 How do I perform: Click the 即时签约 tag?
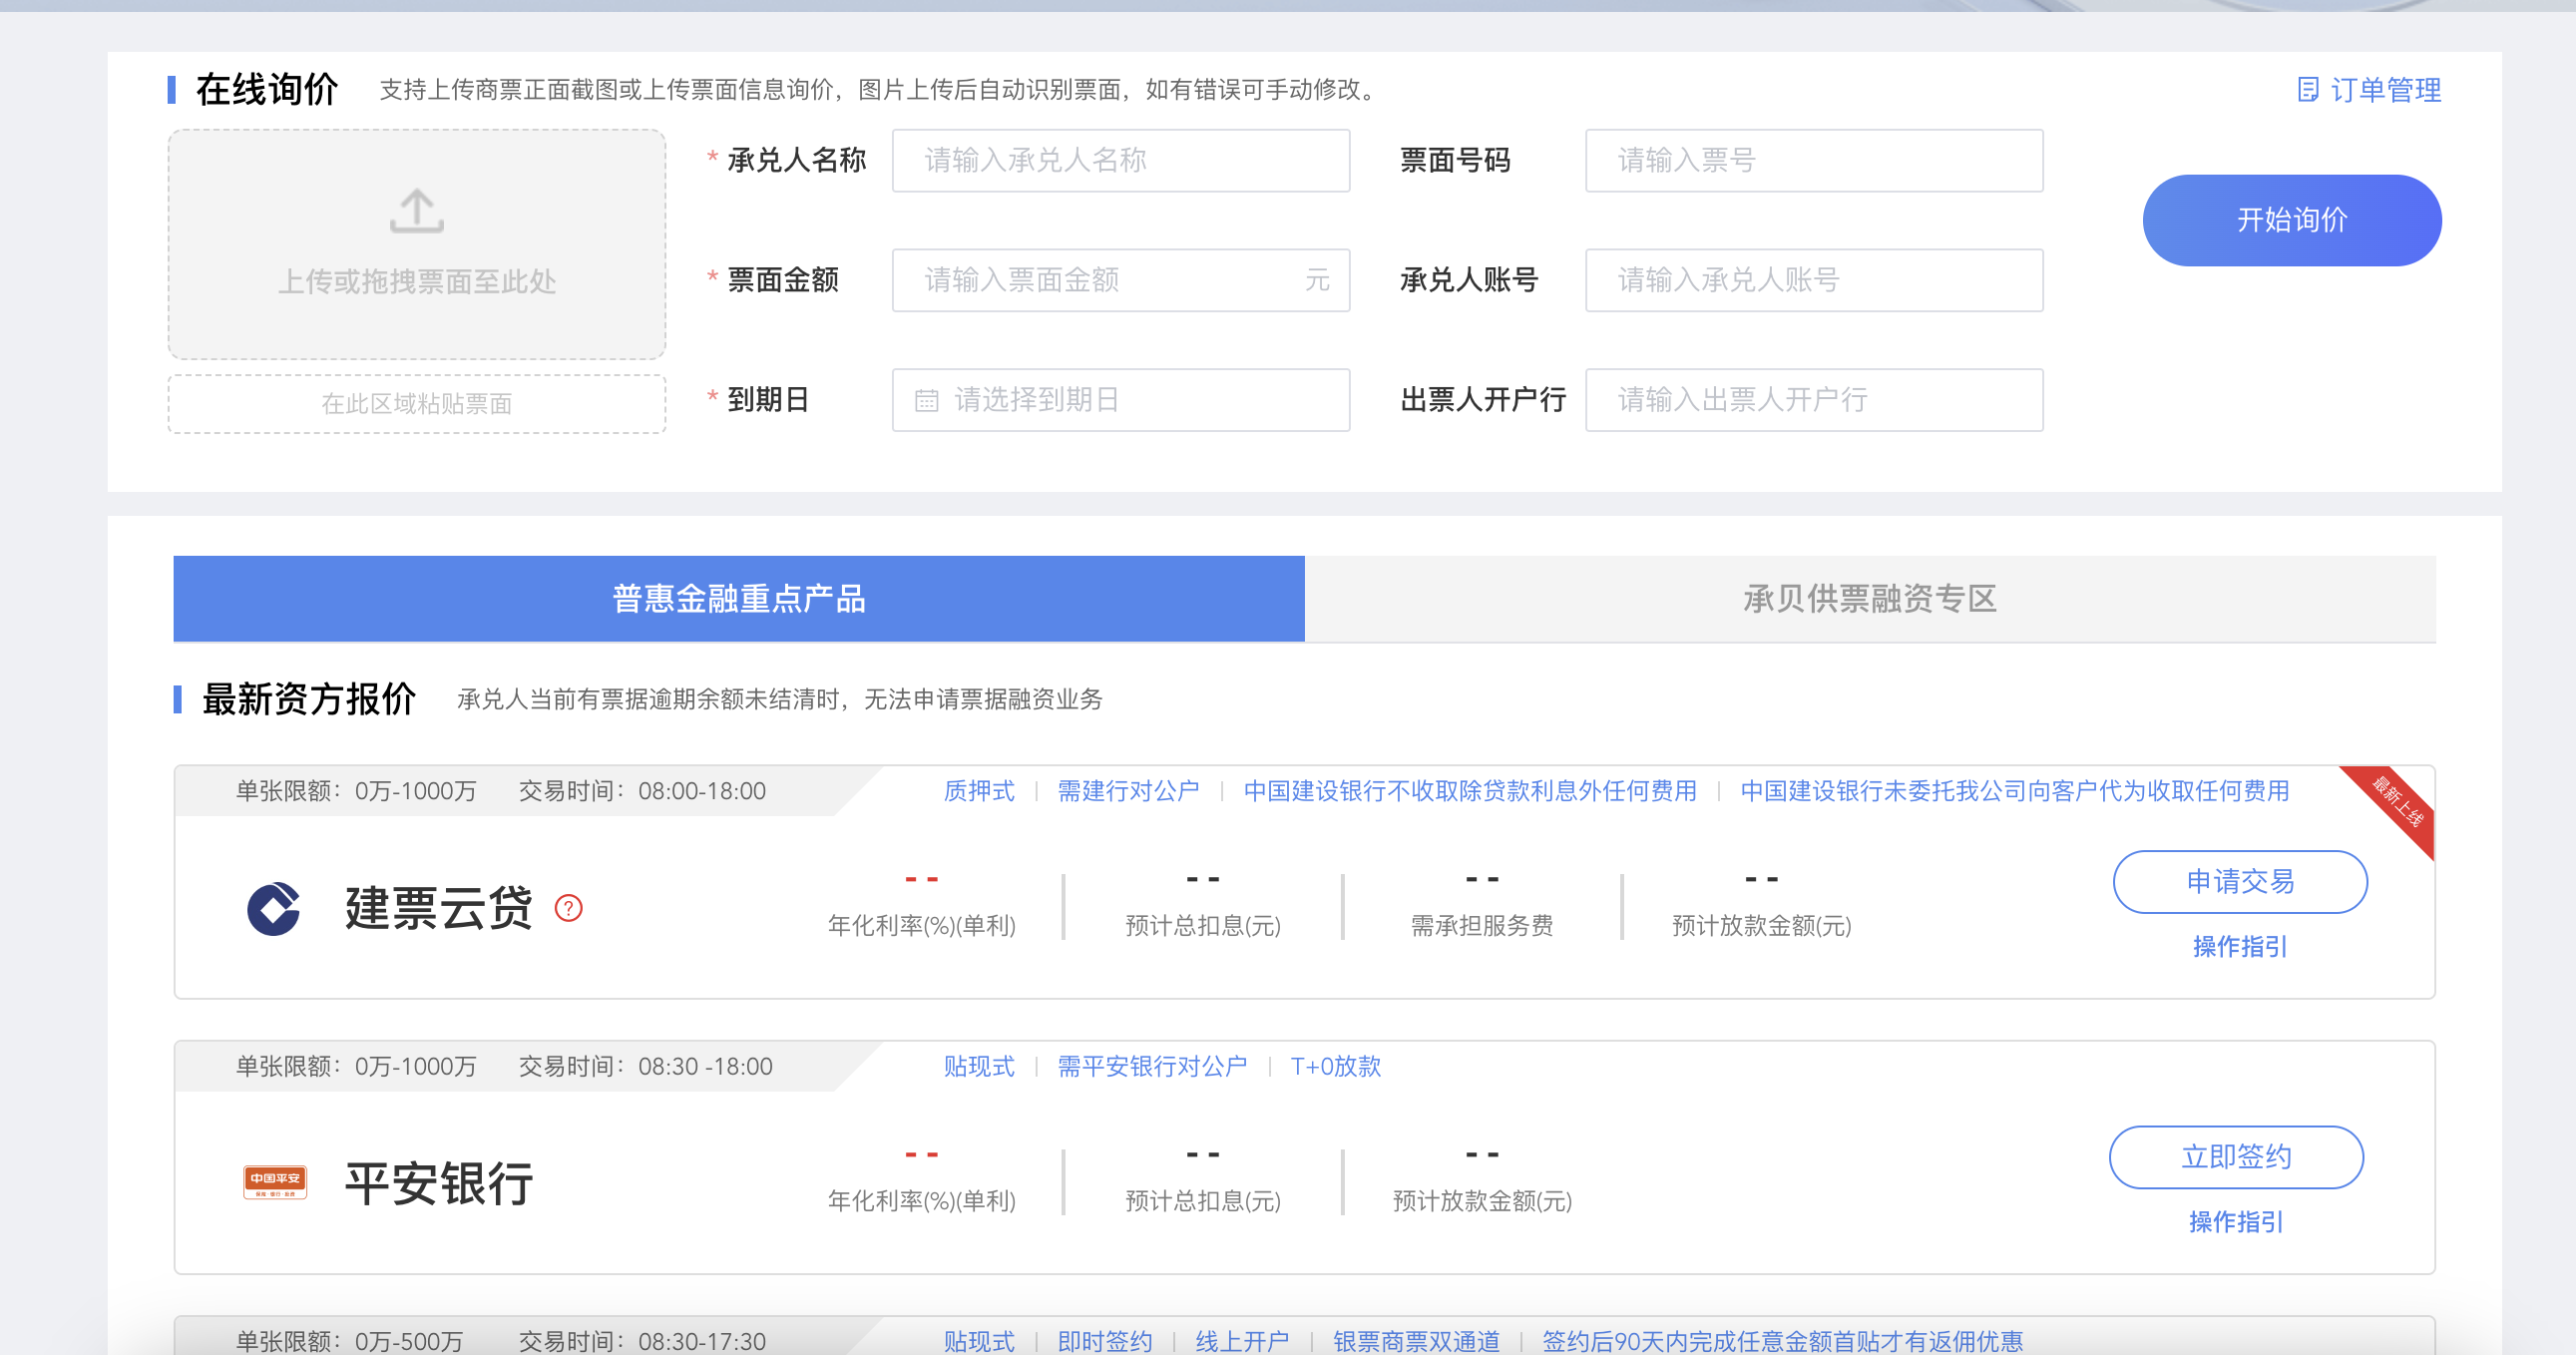1104,1341
